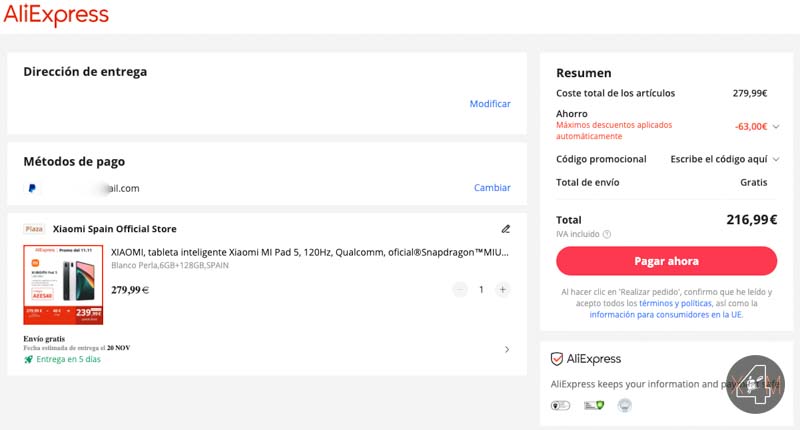Click the -63,00€ savings amount

[751, 127]
